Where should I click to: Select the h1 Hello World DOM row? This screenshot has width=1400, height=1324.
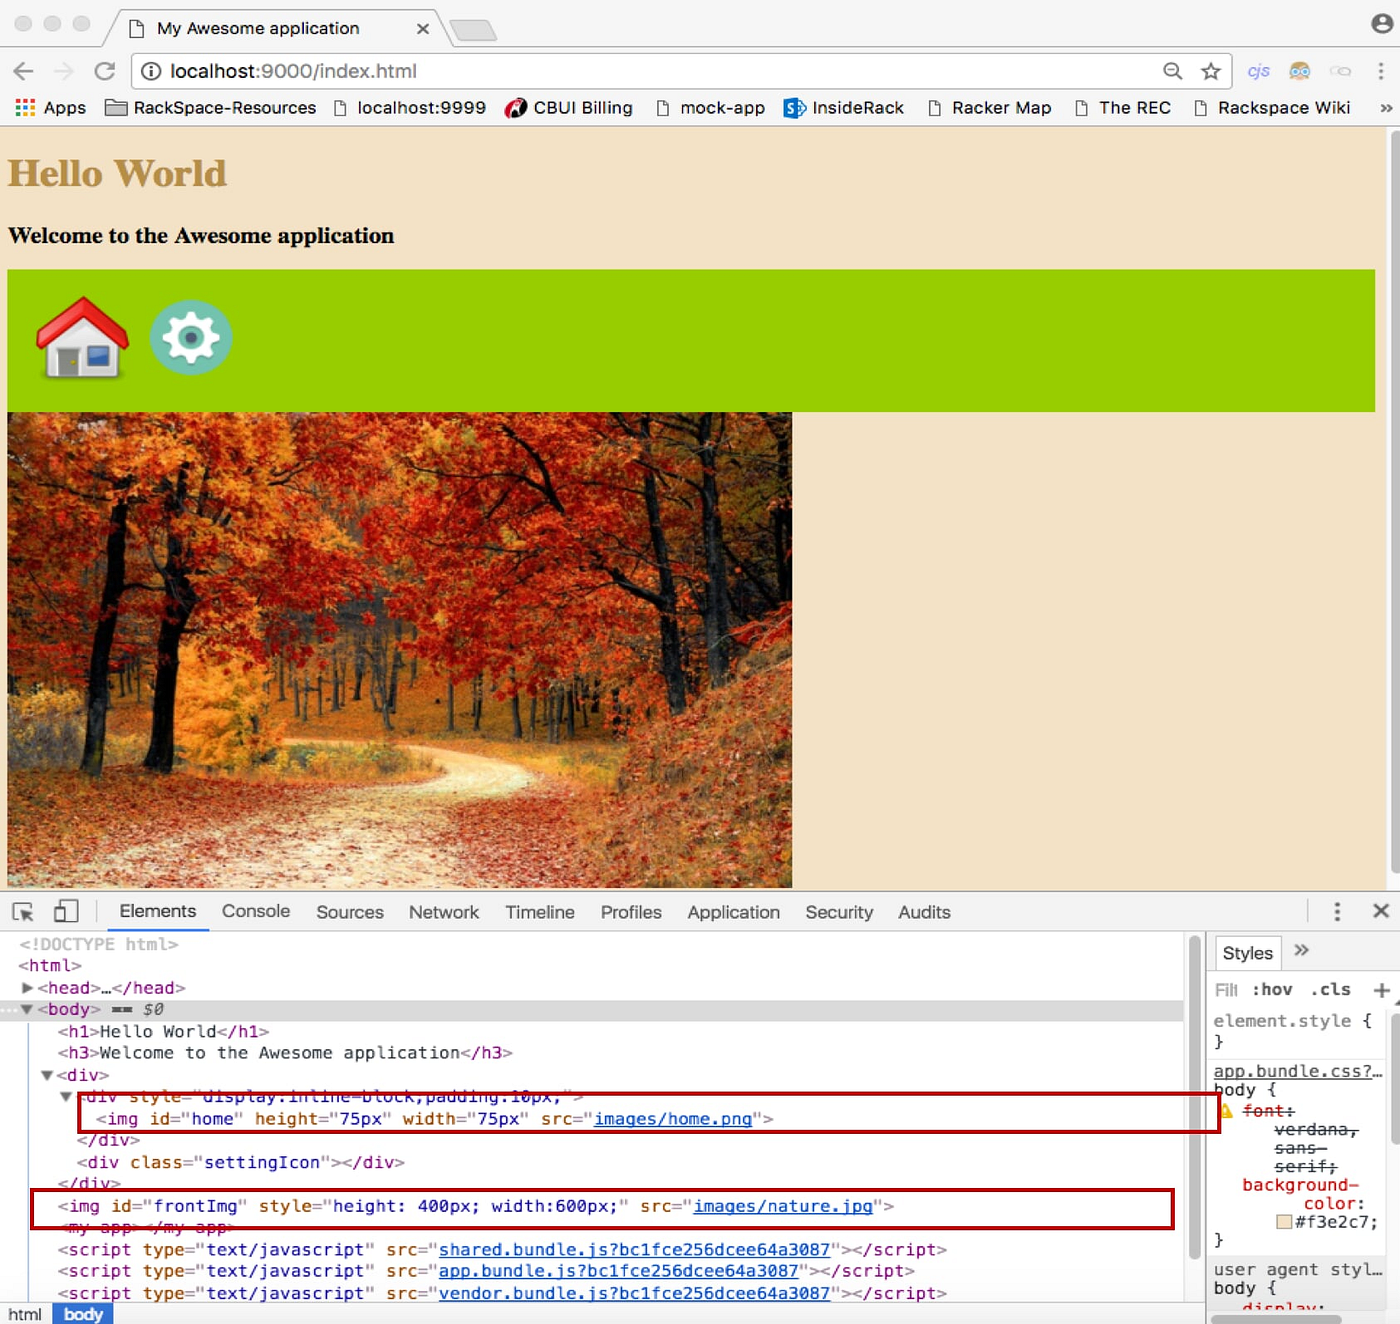coord(163,1032)
